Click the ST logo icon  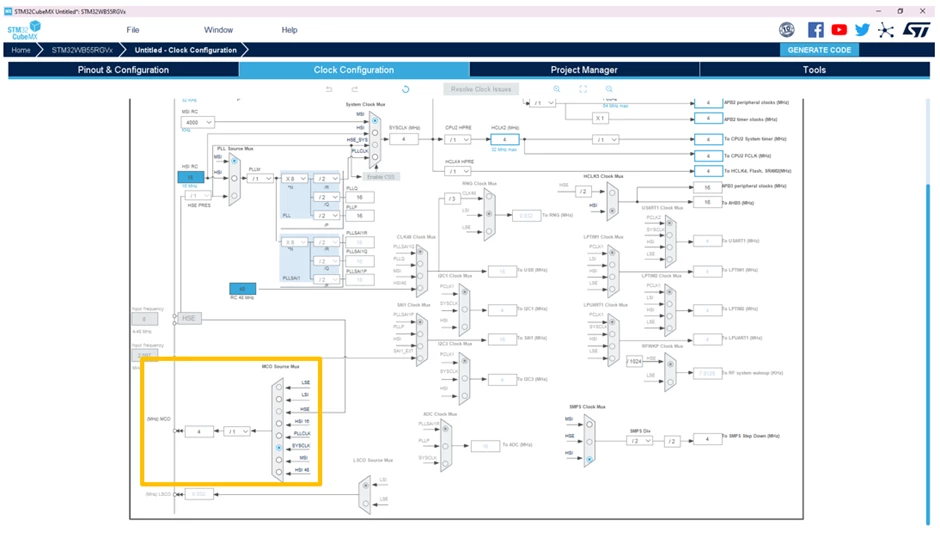point(916,29)
